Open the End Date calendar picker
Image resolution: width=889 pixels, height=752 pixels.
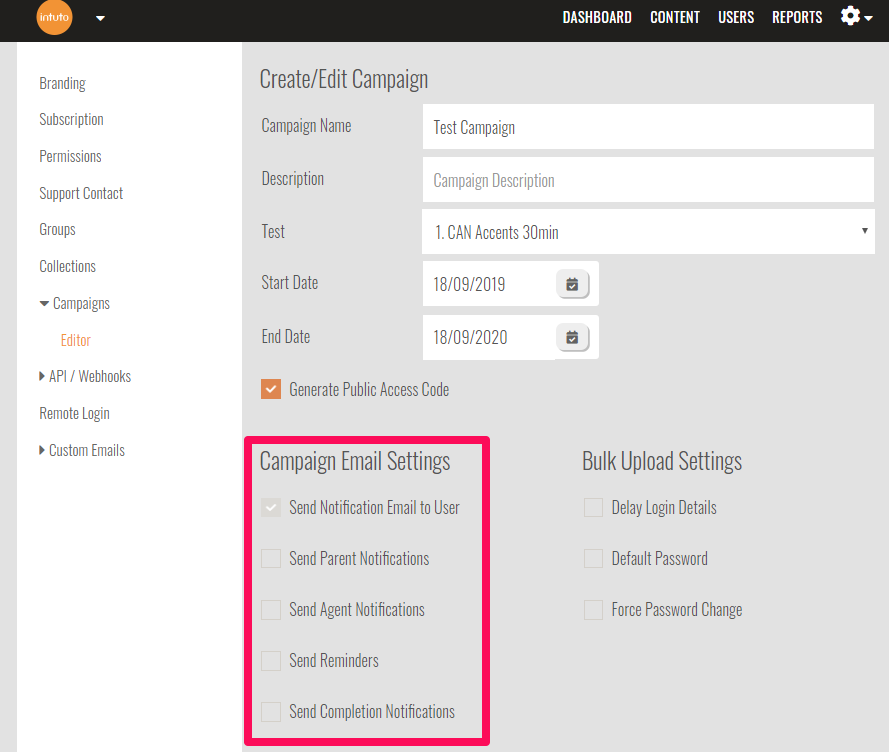(x=572, y=338)
